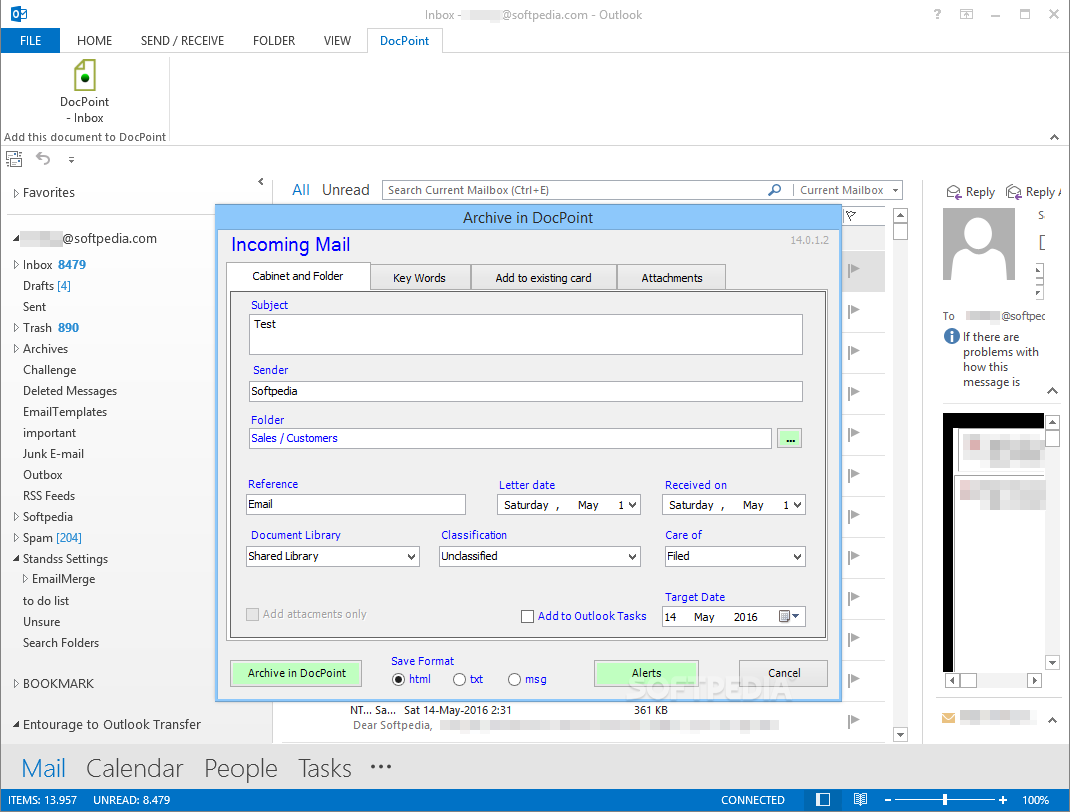Show Unread messages filter
This screenshot has width=1070, height=812.
click(x=345, y=190)
